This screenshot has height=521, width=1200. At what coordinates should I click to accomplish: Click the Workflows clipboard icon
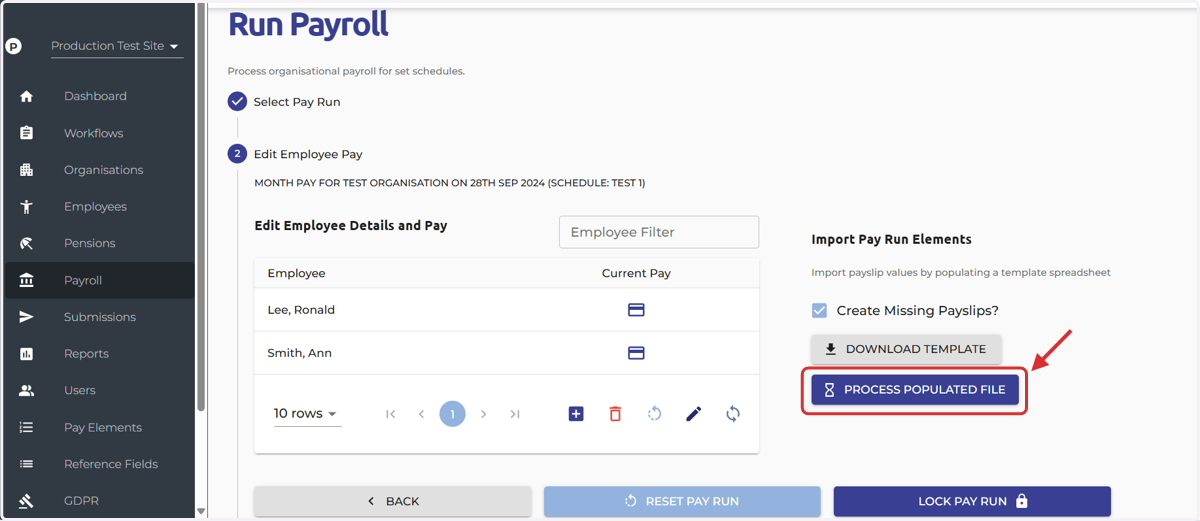(x=26, y=133)
